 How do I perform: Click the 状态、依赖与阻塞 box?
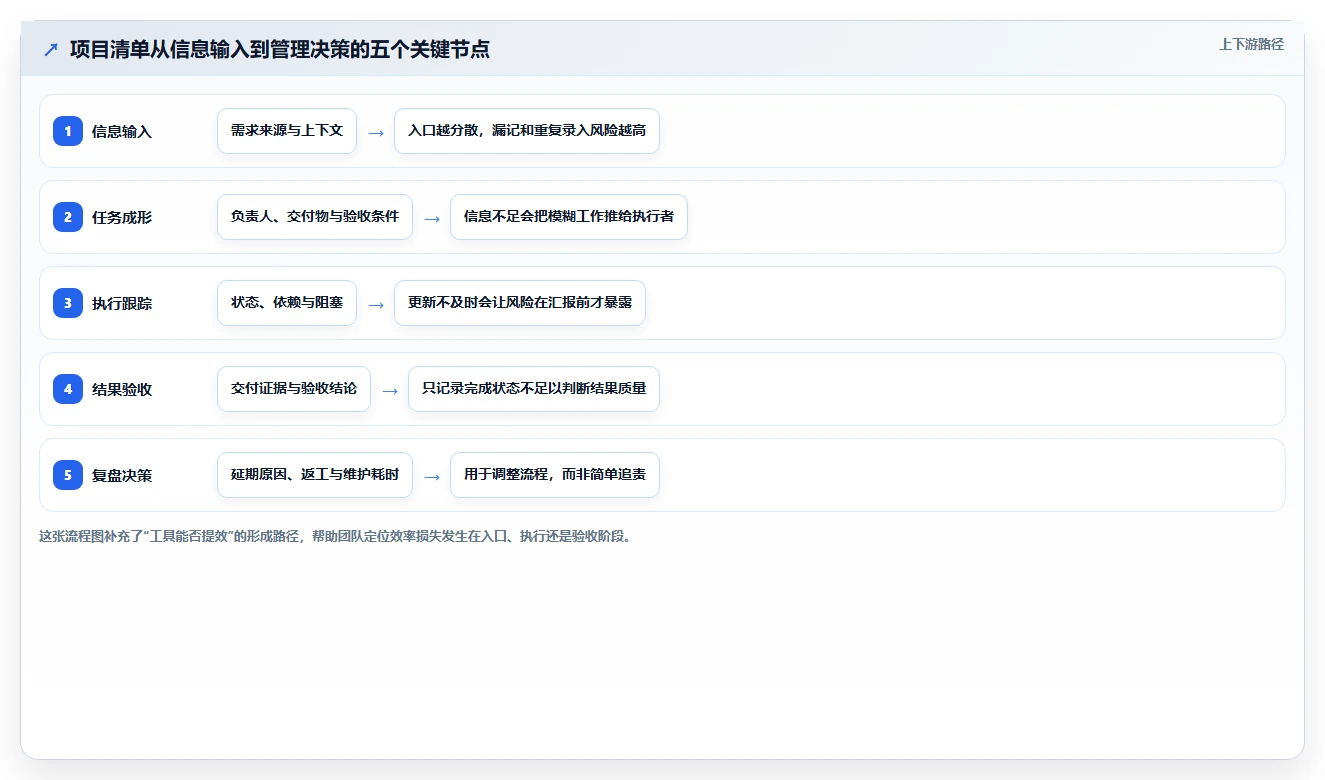click(x=287, y=303)
